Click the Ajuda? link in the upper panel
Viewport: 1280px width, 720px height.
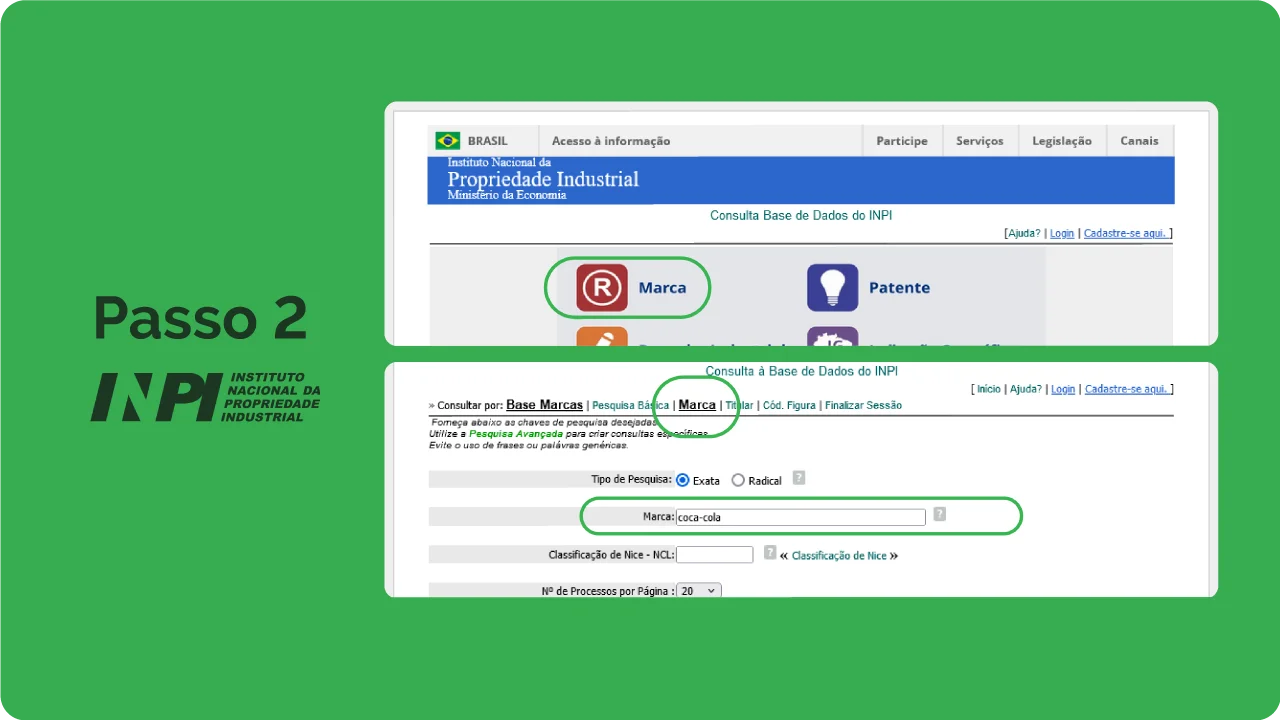coord(1024,233)
